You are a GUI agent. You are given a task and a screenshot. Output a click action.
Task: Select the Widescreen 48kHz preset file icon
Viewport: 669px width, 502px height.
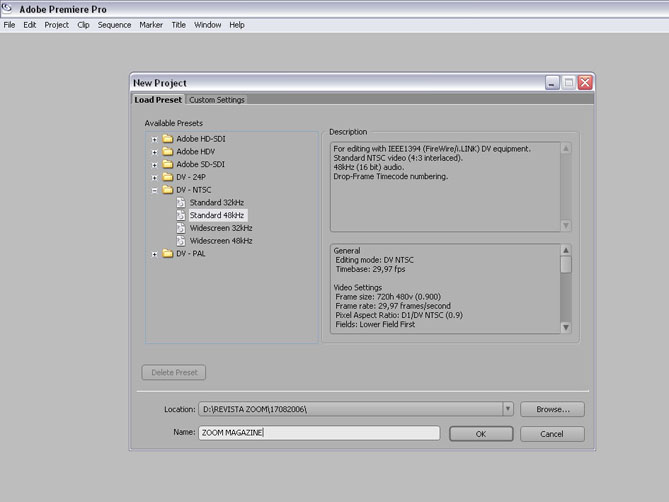point(182,241)
